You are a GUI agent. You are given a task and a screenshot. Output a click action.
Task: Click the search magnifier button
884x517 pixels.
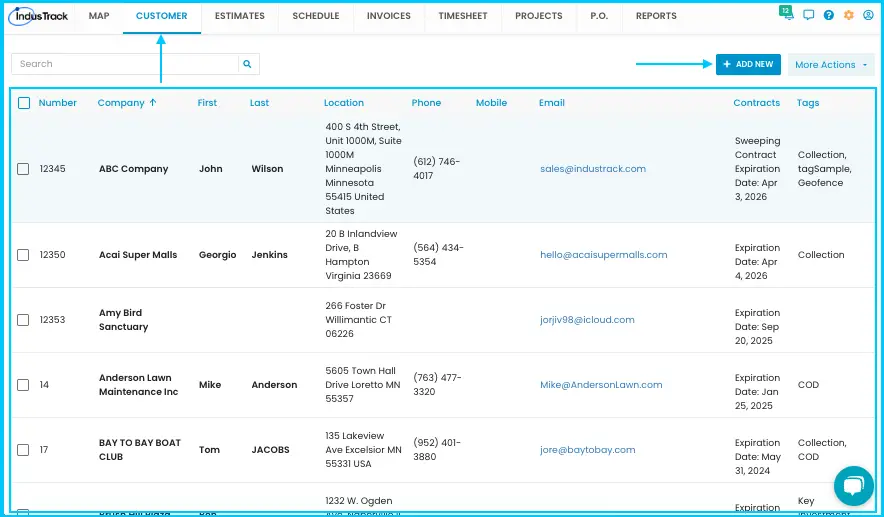(247, 64)
